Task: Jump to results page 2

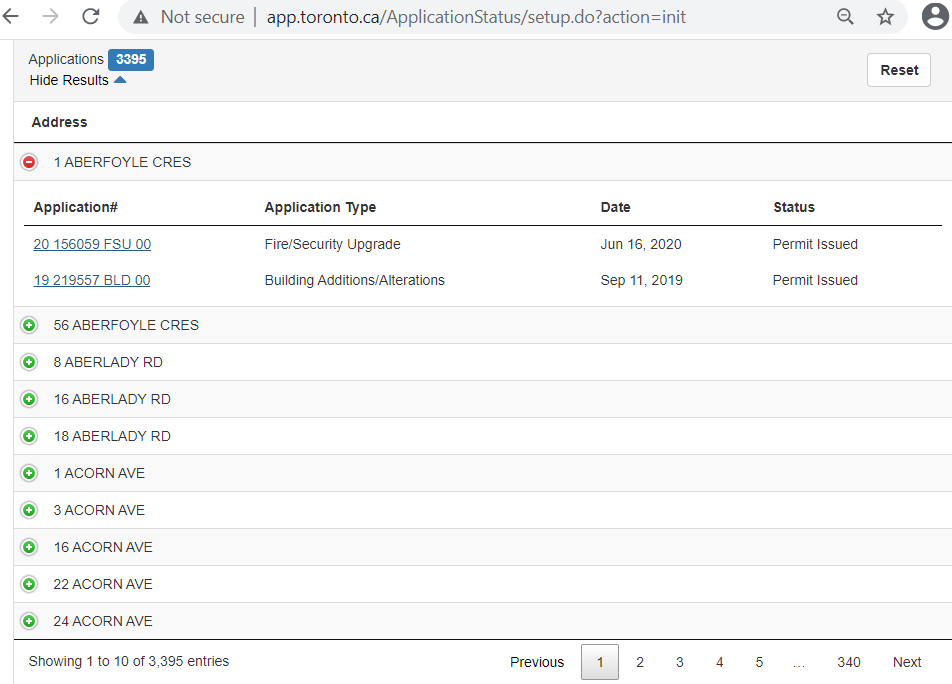Action: point(640,662)
